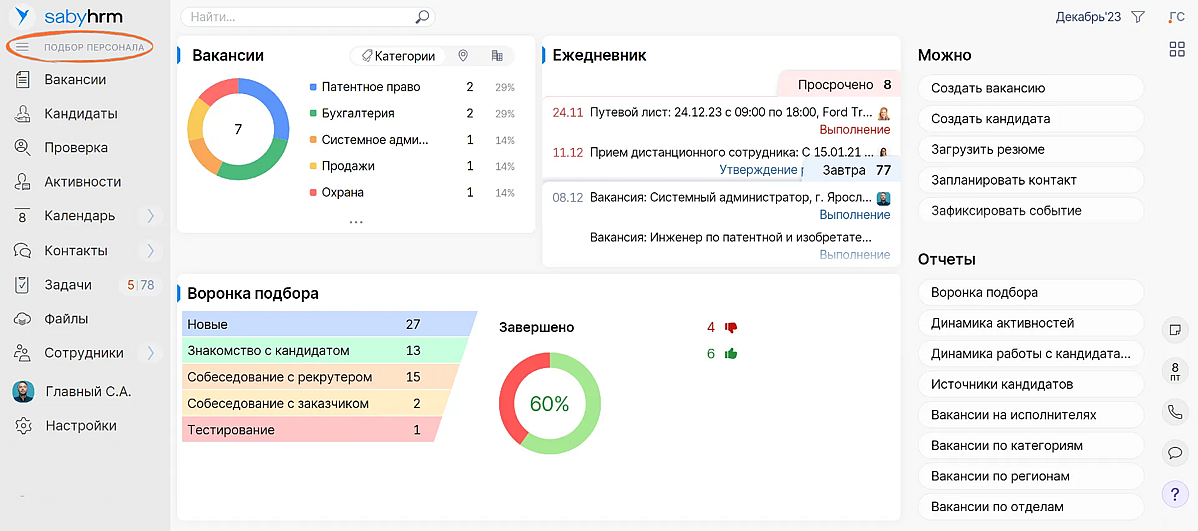
Task: Click the blue Патентное право legend swatch
Action: point(313,88)
